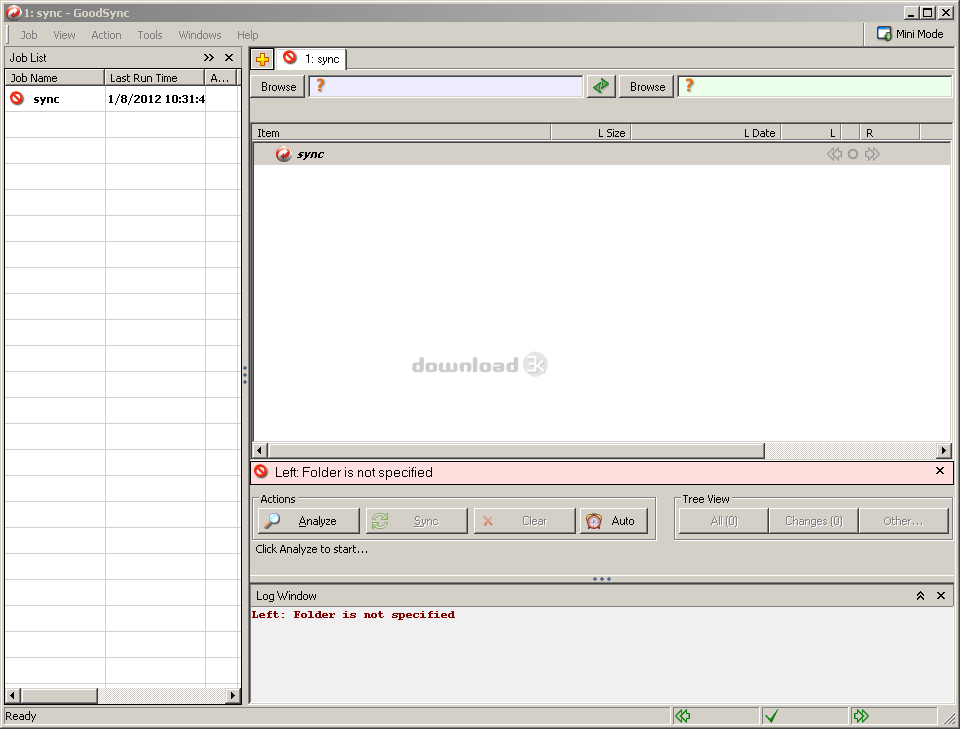Collapse the Log Window with double chevron
The height and width of the screenshot is (729, 960).
coord(920,596)
